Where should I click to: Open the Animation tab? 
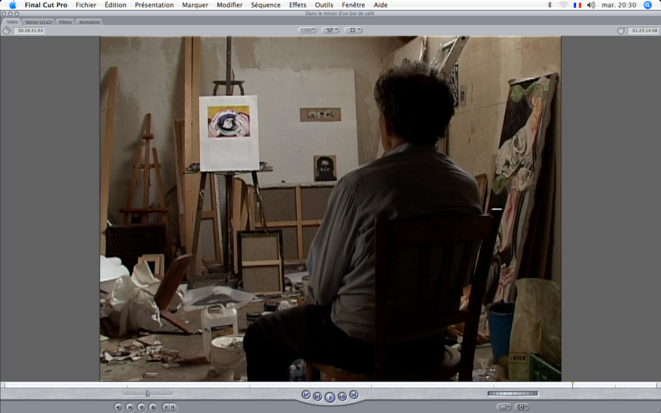click(x=89, y=22)
